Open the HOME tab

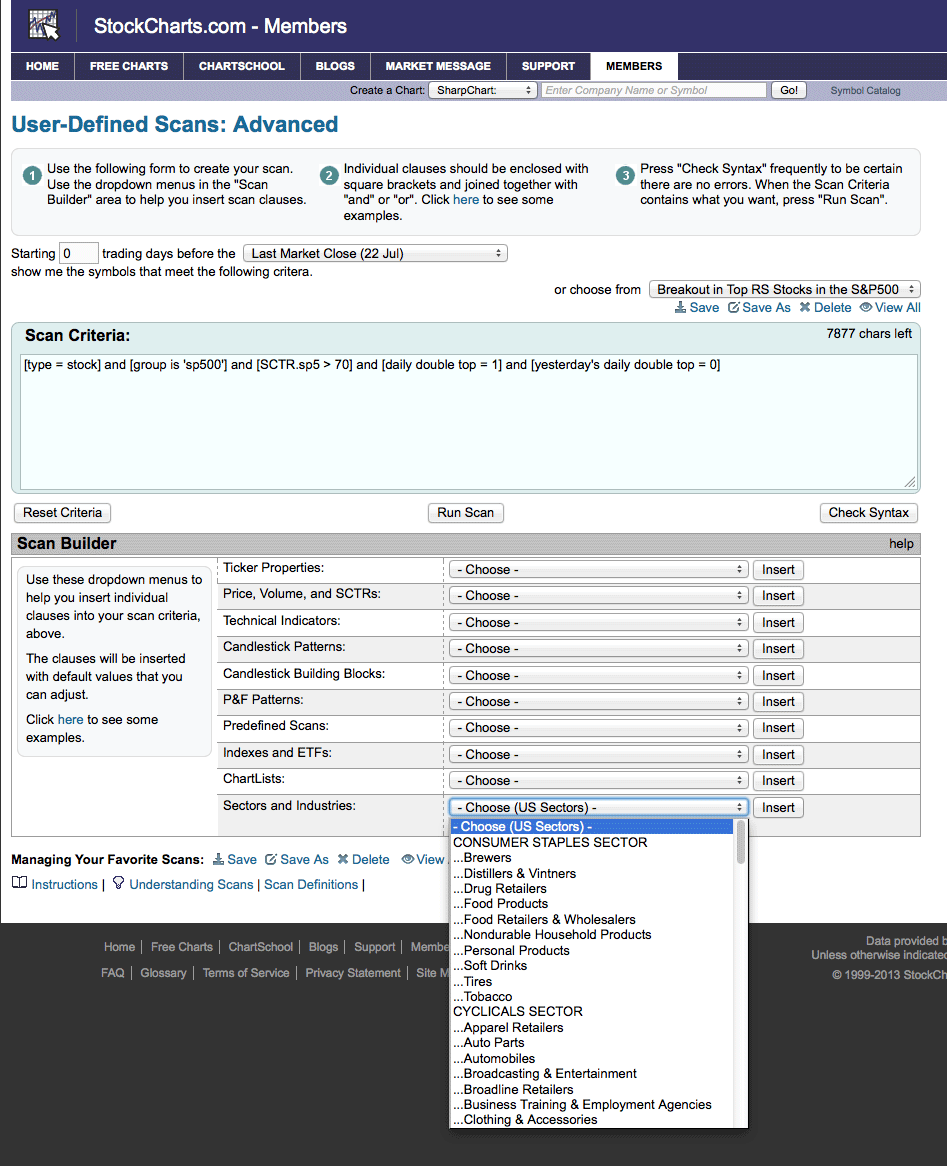point(42,66)
